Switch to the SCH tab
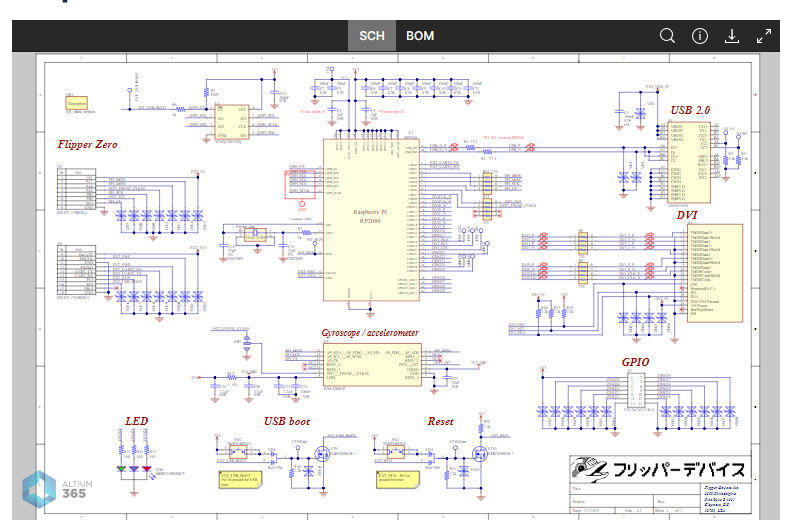Viewport: 787px width, 532px height. pyautogui.click(x=372, y=36)
